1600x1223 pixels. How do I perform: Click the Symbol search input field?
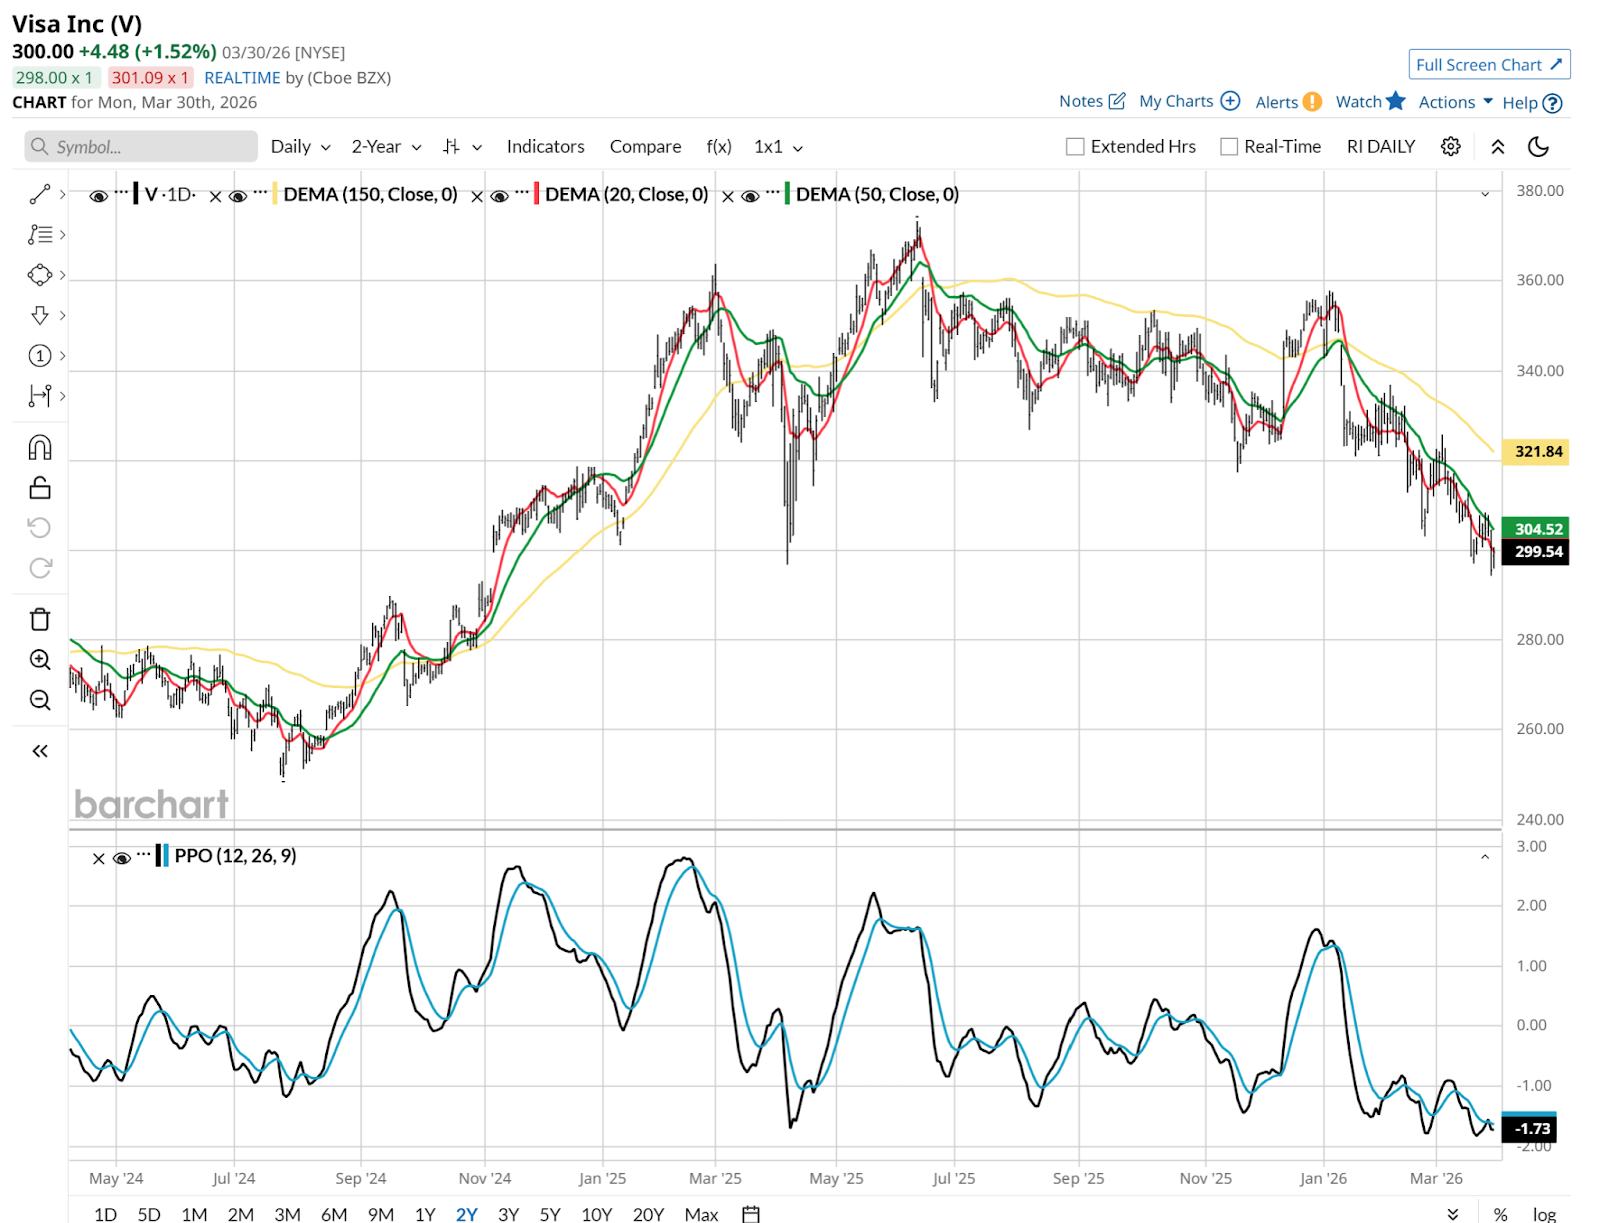pyautogui.click(x=141, y=147)
